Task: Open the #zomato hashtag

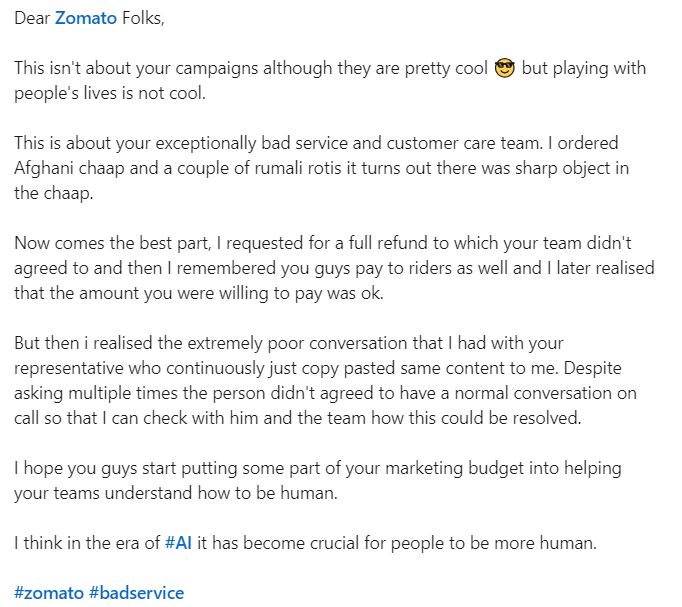Action: click(49, 593)
